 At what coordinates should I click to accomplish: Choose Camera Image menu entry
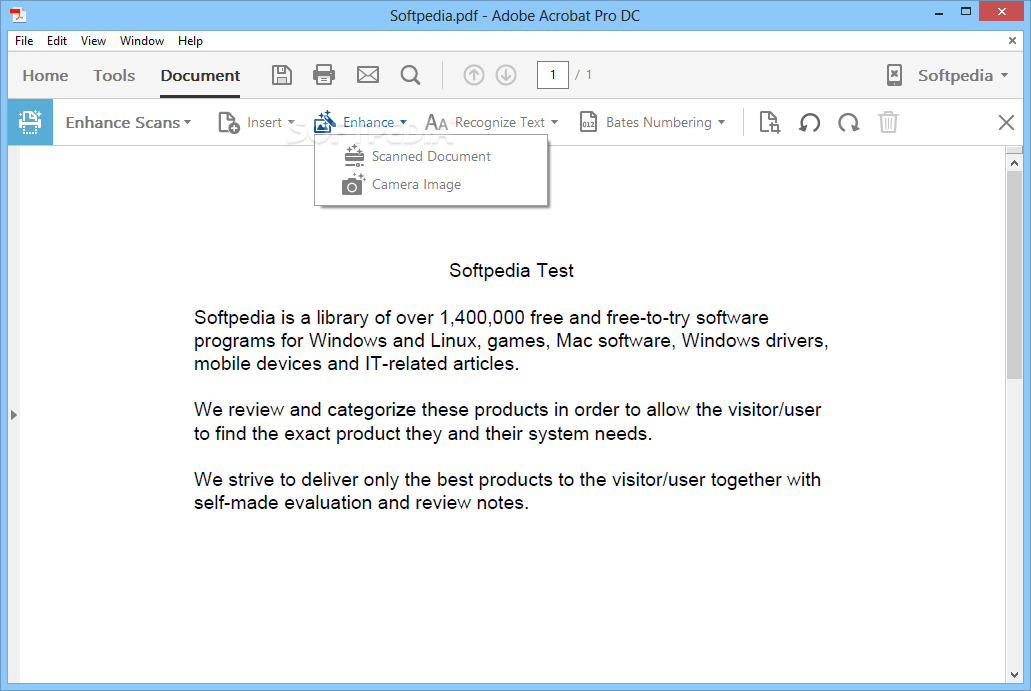(431, 185)
